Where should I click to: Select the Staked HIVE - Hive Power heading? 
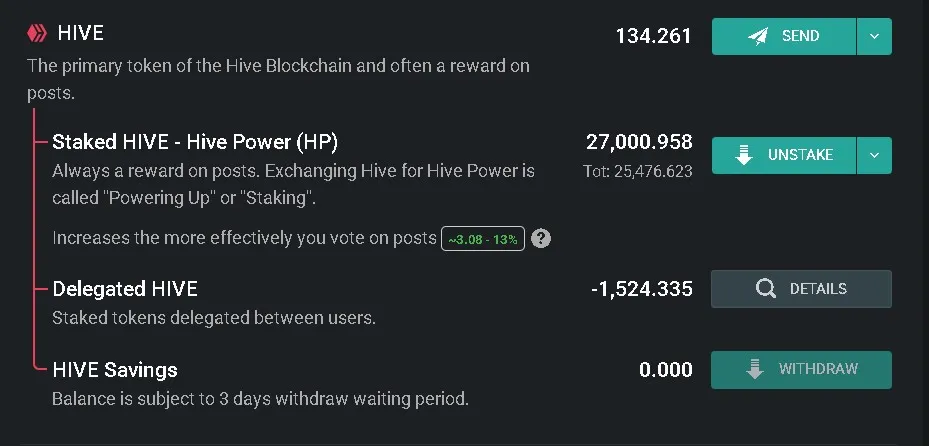[196, 142]
